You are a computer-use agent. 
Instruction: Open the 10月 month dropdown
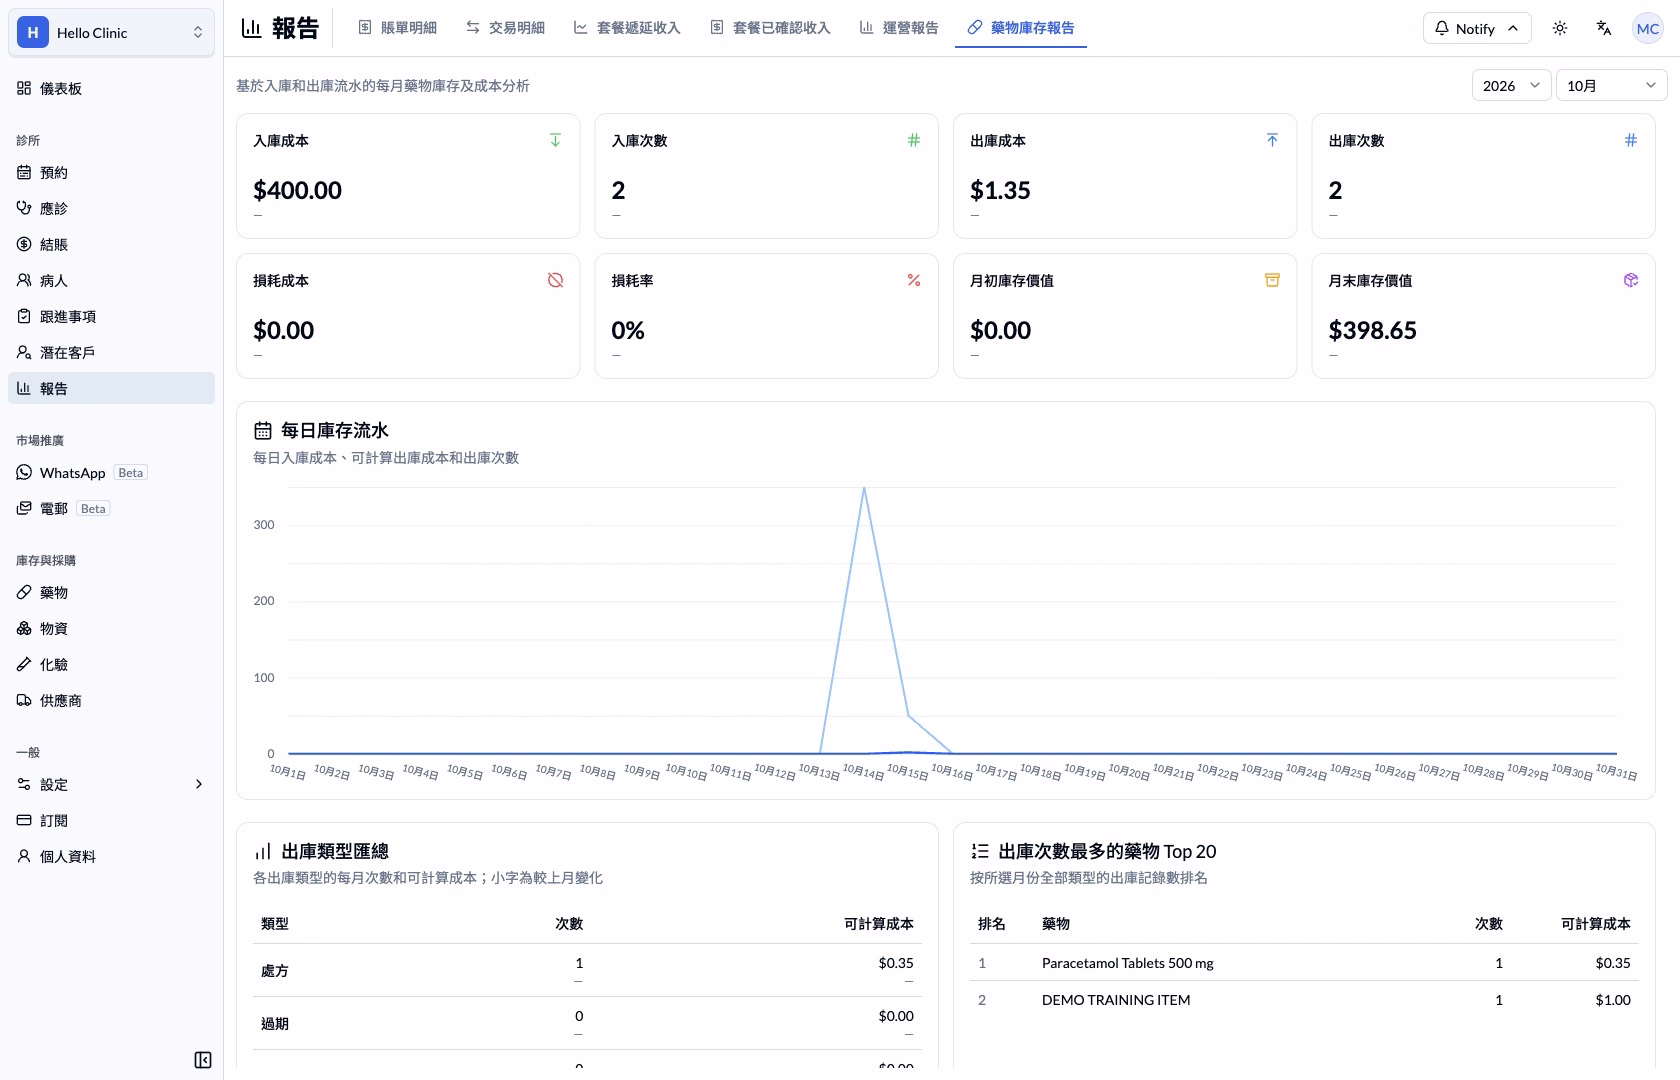tap(1611, 85)
